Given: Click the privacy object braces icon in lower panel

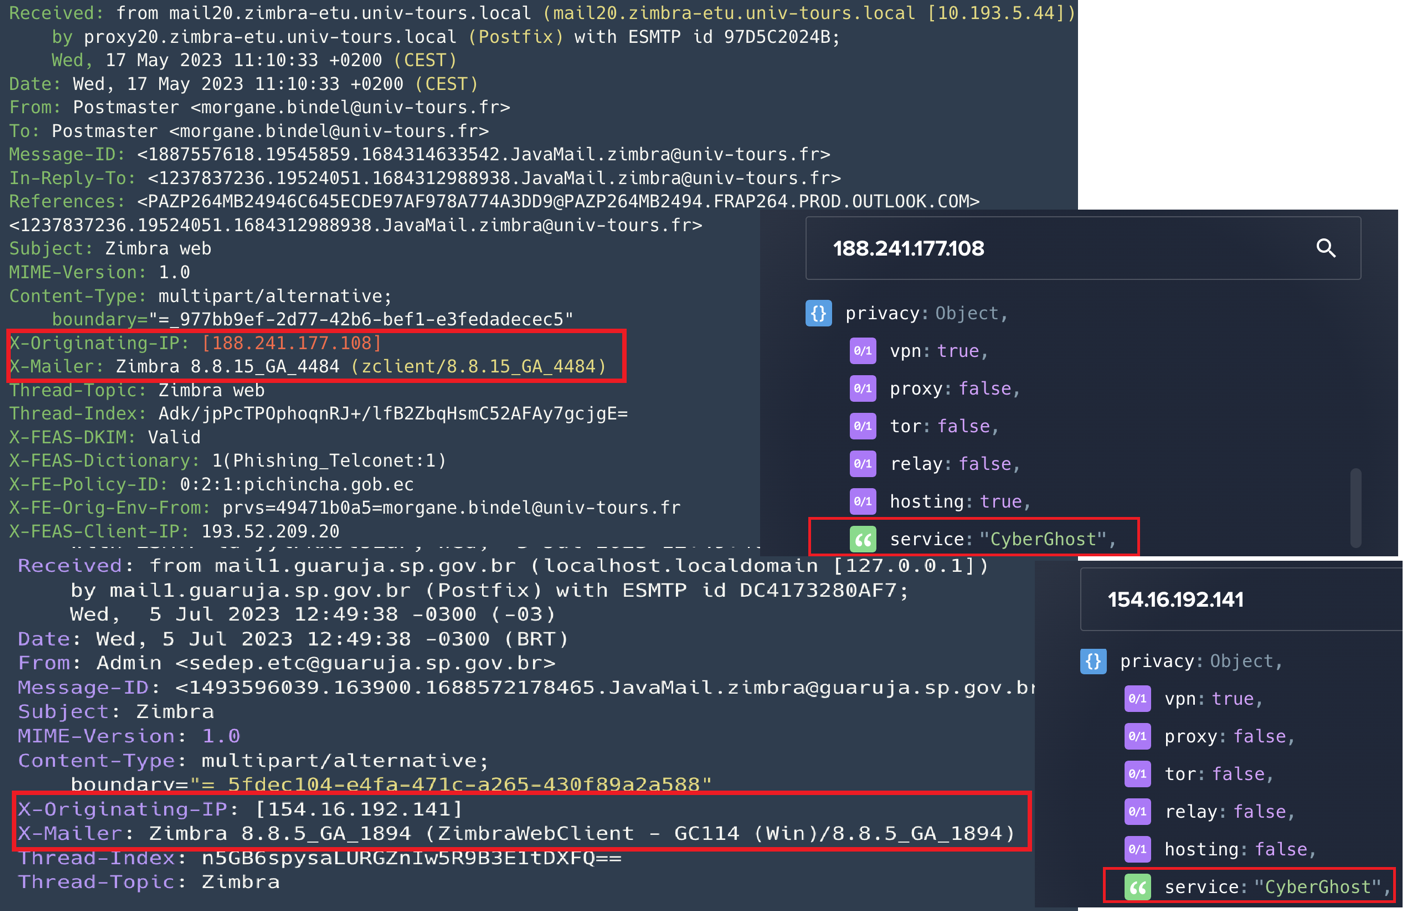Looking at the screenshot, I should pyautogui.click(x=1093, y=661).
